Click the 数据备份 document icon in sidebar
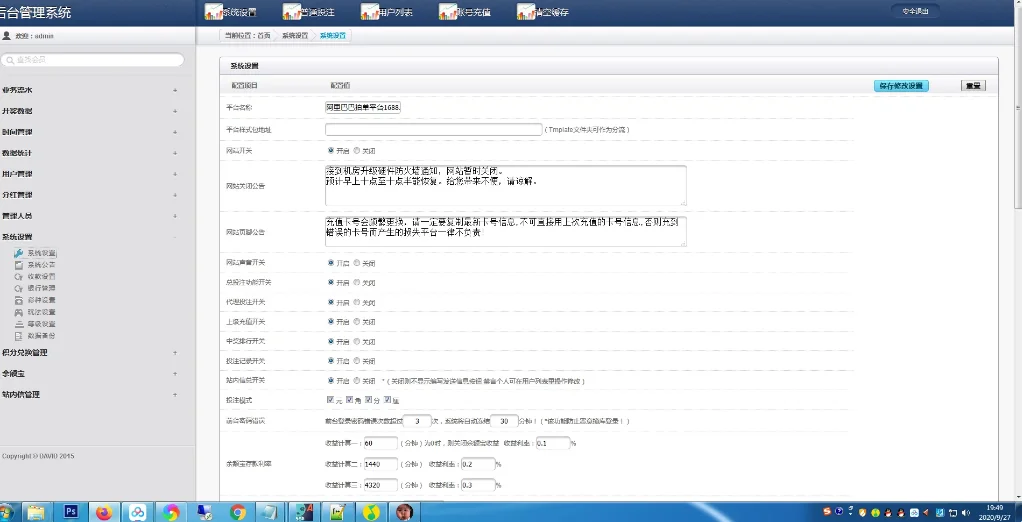This screenshot has width=1022, height=522. click(x=19, y=336)
